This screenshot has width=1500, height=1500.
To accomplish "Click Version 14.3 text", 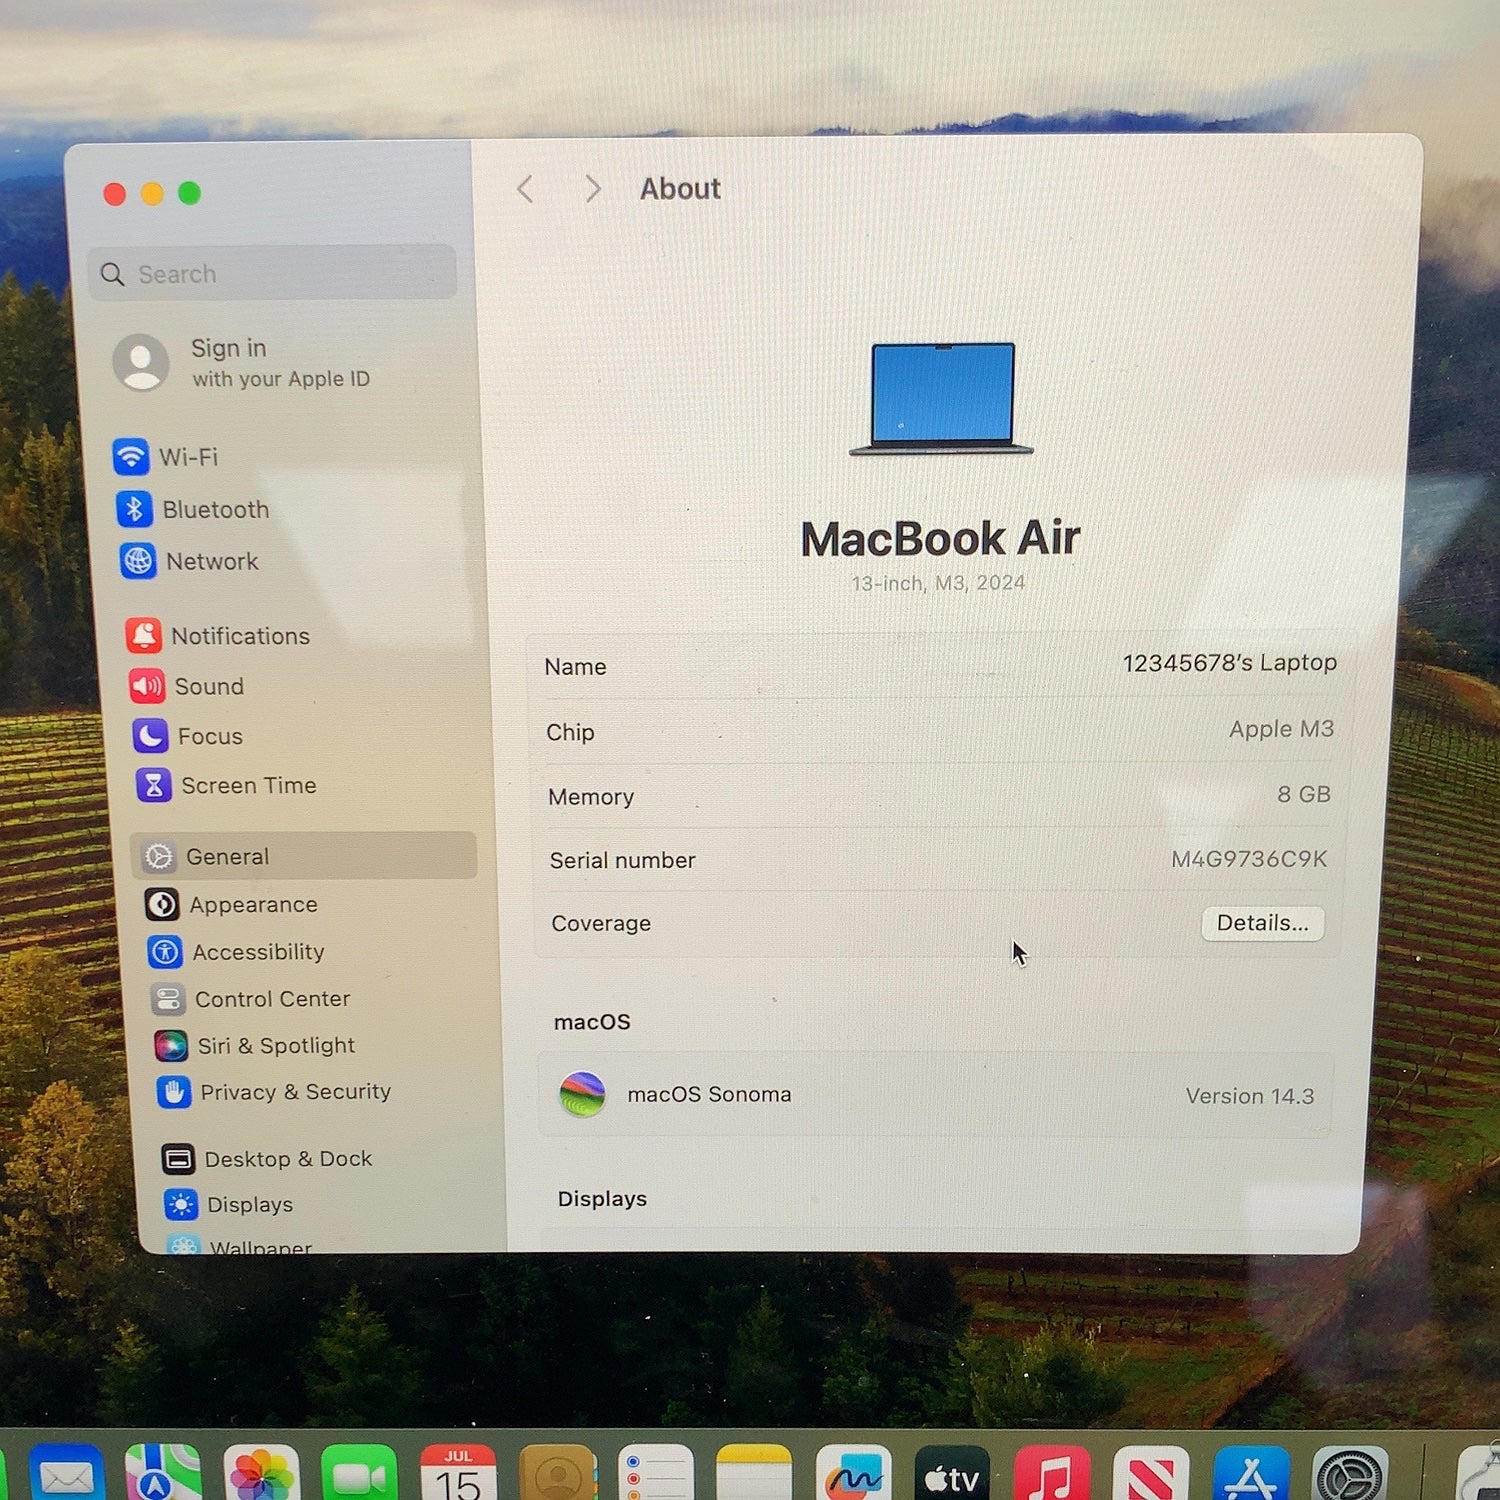I will (x=1249, y=1096).
